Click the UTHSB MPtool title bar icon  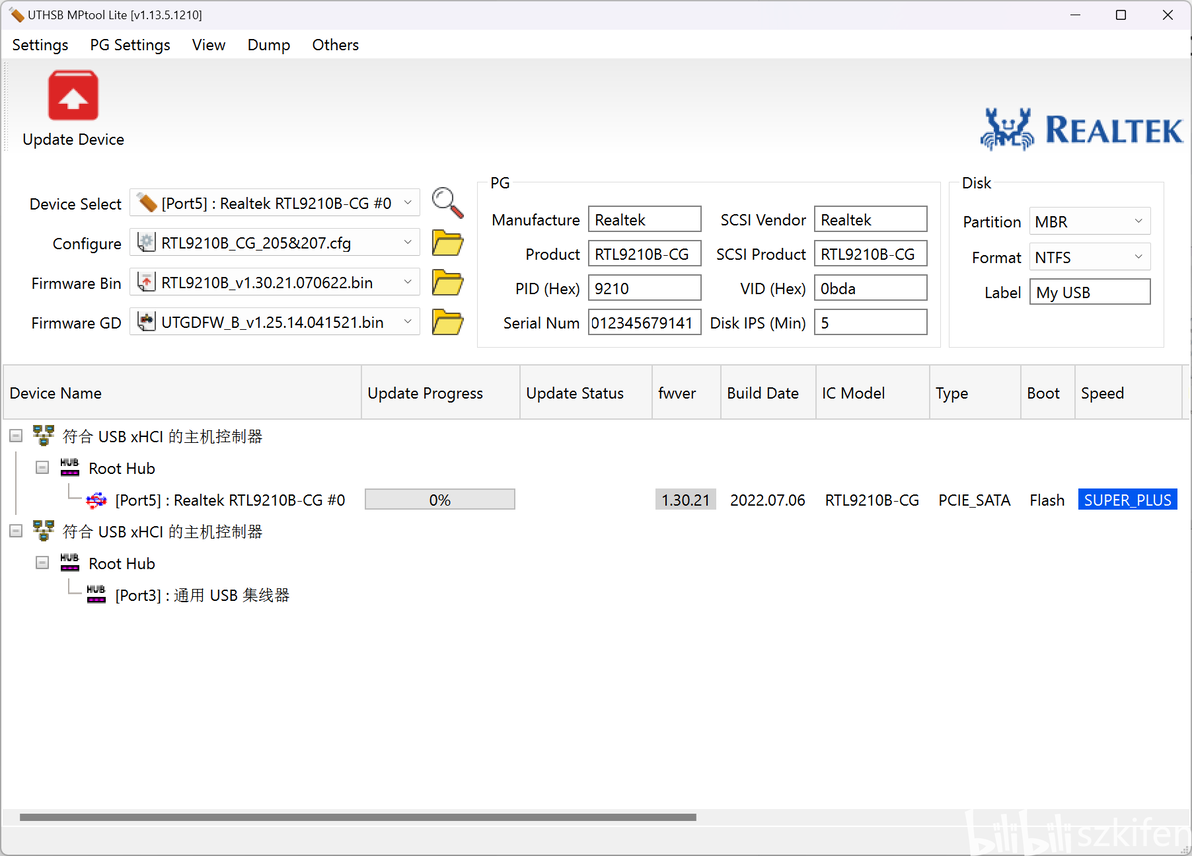tap(16, 14)
